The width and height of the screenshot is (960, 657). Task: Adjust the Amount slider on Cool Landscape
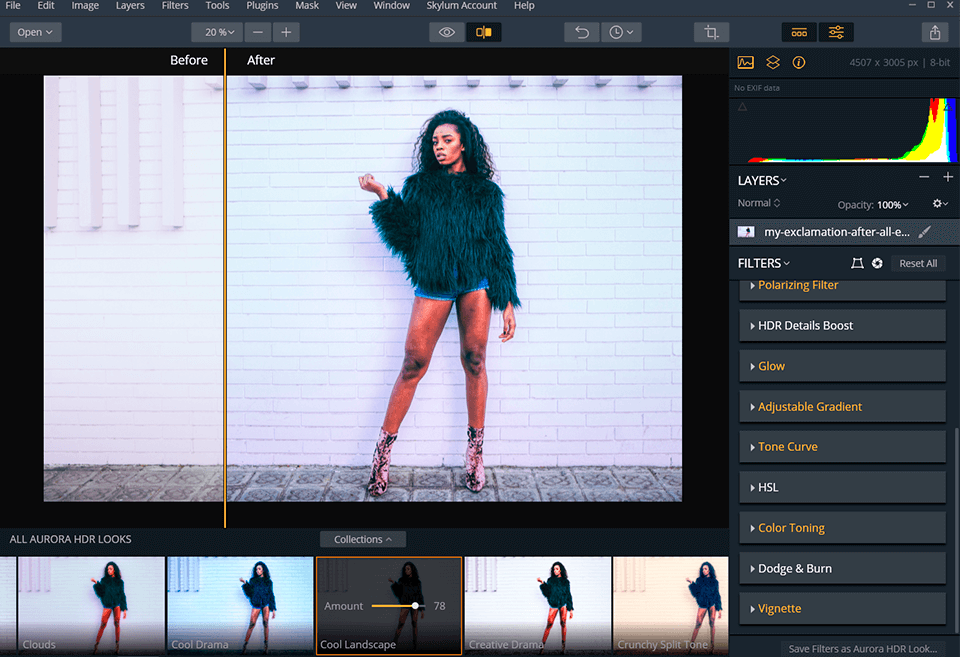click(x=413, y=605)
